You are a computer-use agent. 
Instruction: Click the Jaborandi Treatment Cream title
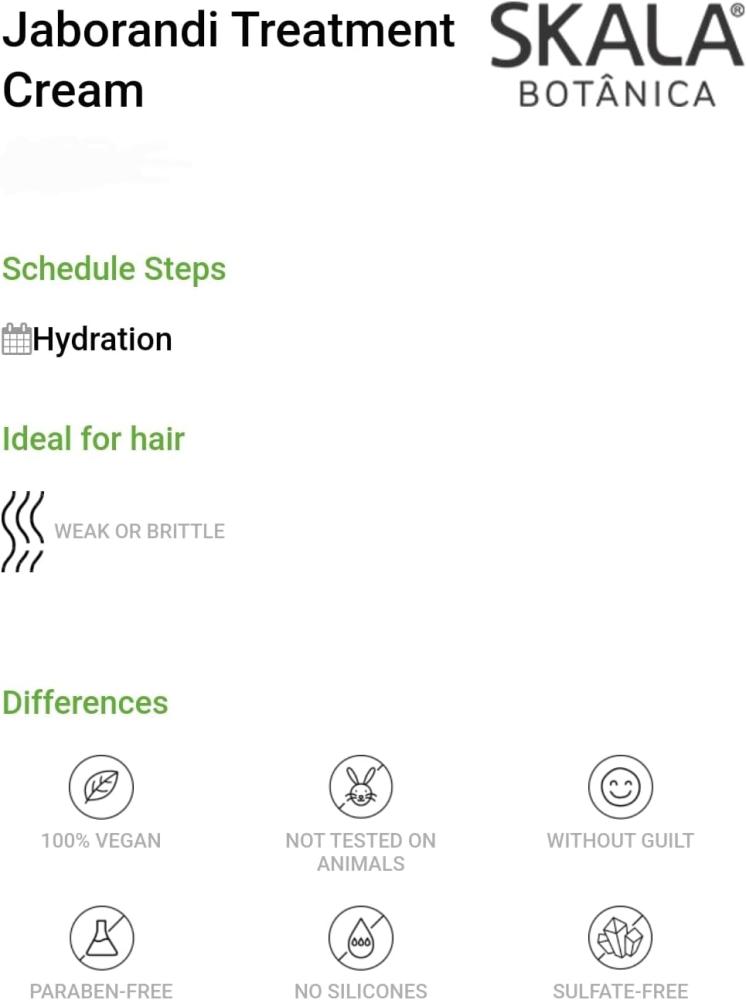pos(228,60)
